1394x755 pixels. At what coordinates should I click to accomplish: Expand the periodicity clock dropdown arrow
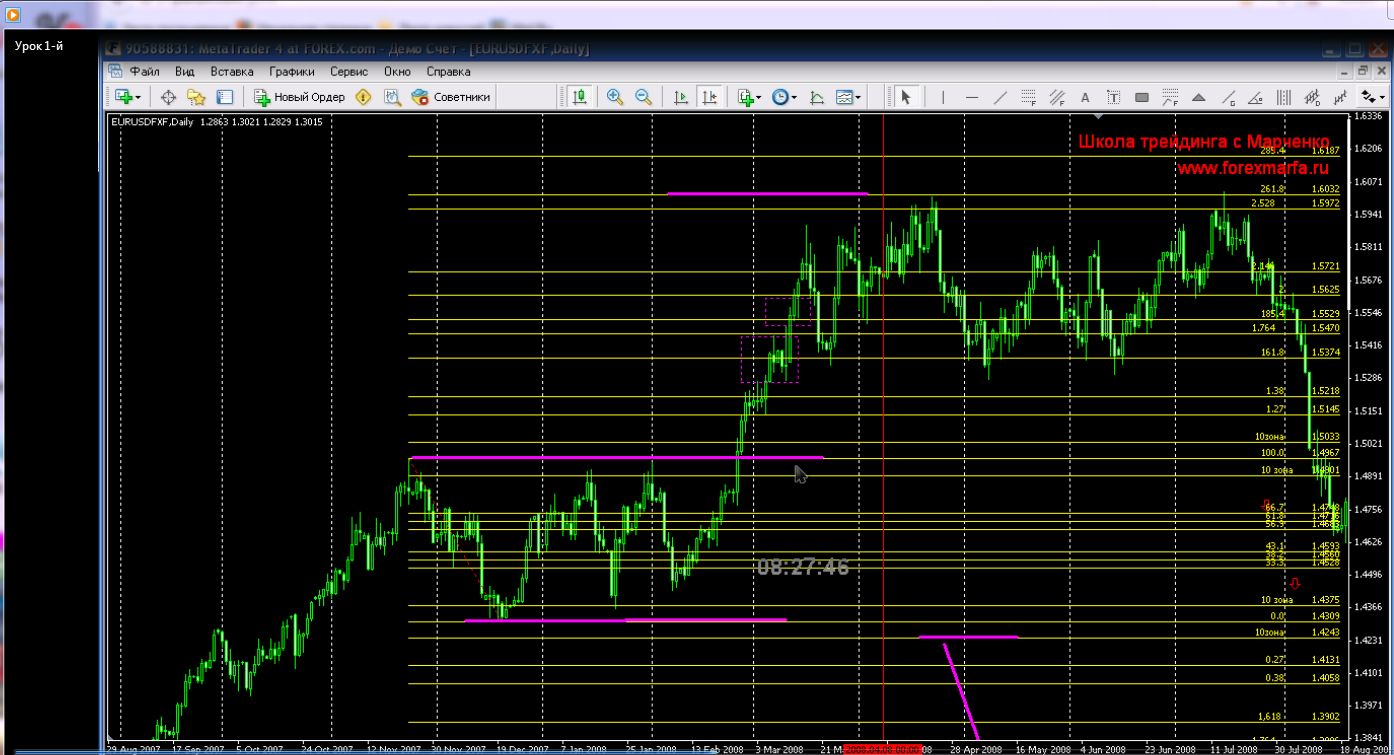click(794, 98)
